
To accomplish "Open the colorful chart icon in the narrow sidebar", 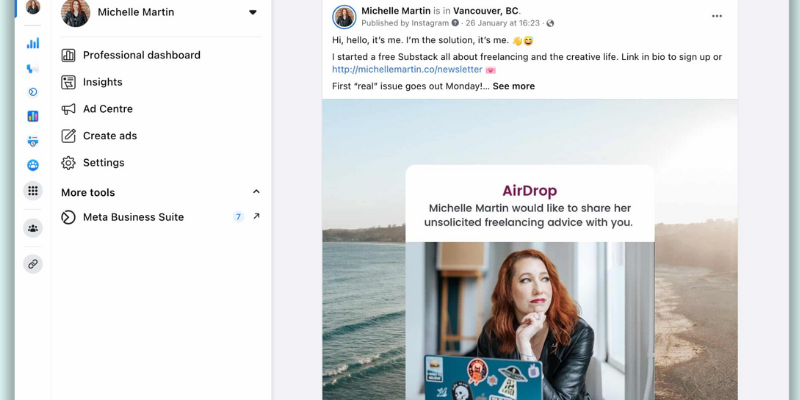I will point(33,116).
